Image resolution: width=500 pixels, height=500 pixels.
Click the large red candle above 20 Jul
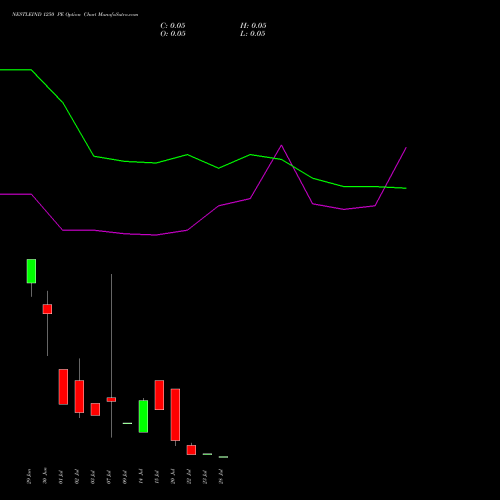click(x=175, y=415)
